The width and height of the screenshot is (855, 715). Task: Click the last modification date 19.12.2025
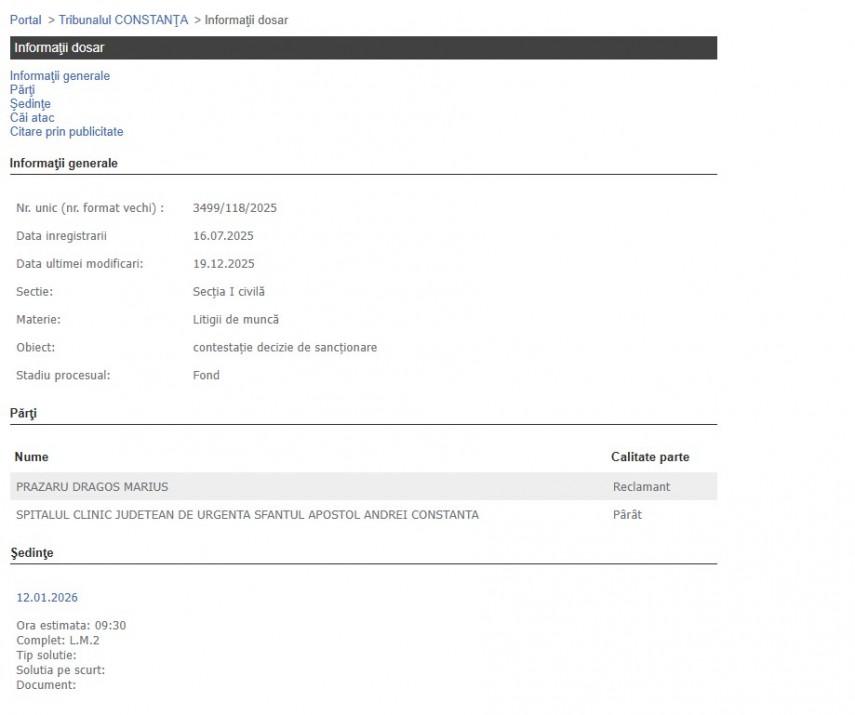(223, 264)
